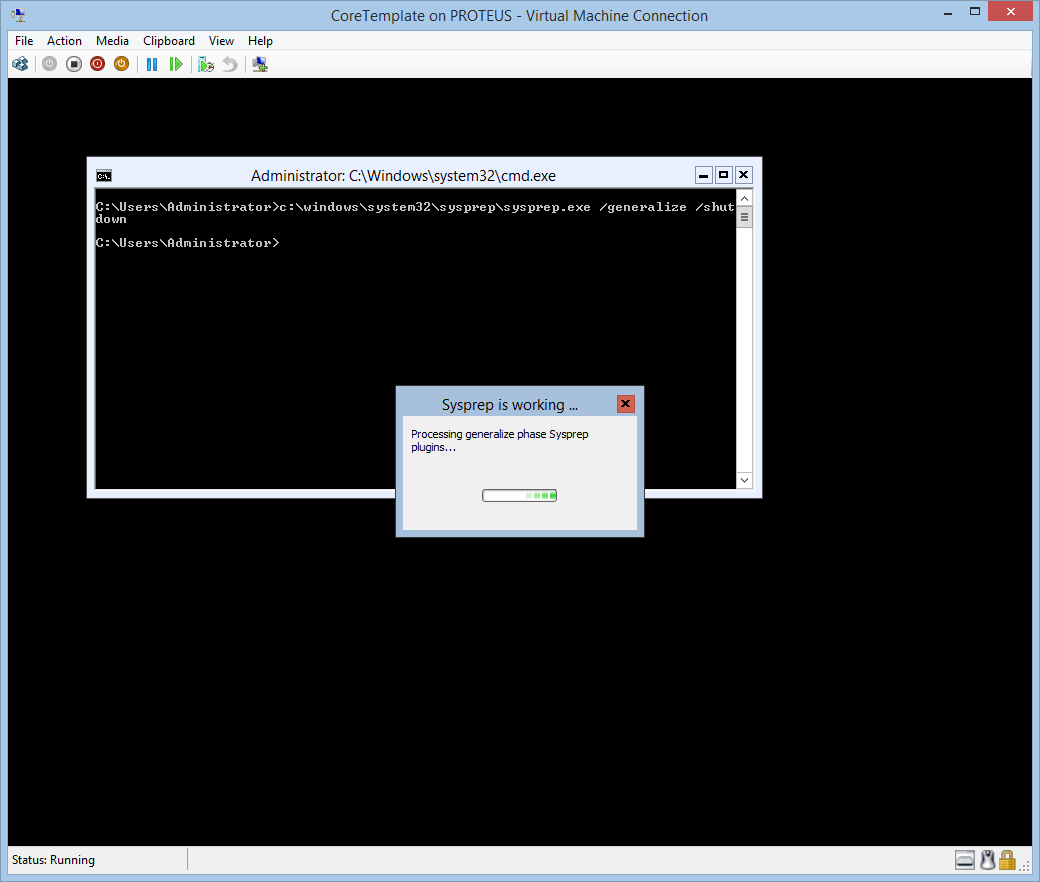Click the Enhanced Session monitor icon
1040x882 pixels.
point(260,64)
